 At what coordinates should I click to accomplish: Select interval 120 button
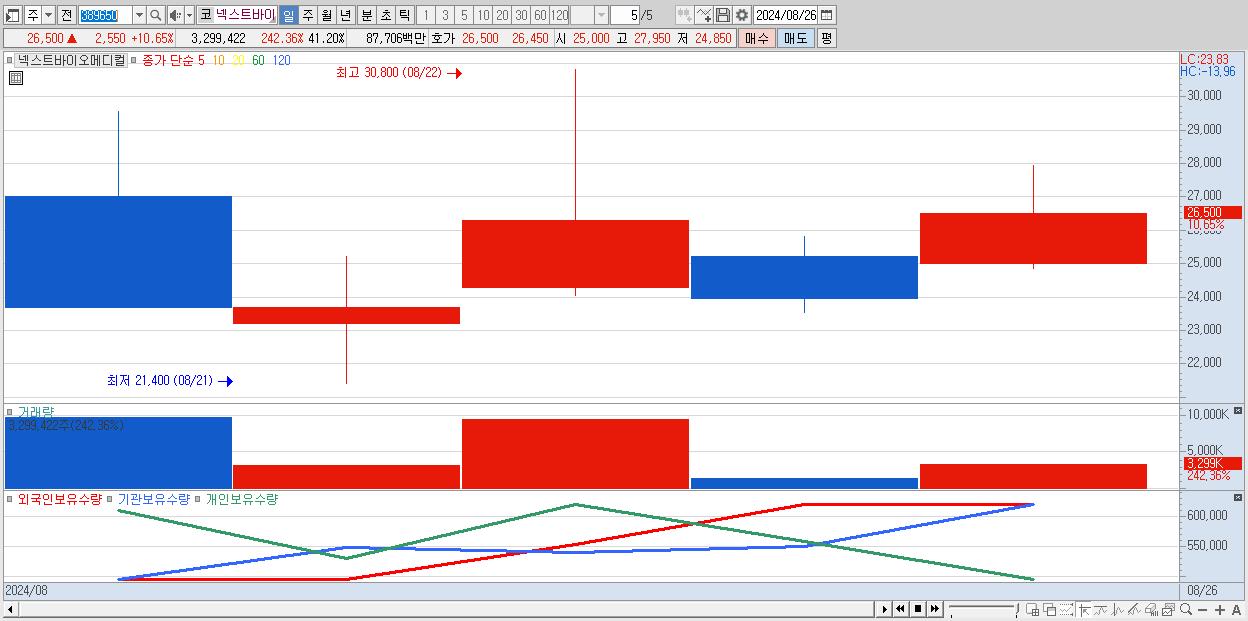coord(560,15)
